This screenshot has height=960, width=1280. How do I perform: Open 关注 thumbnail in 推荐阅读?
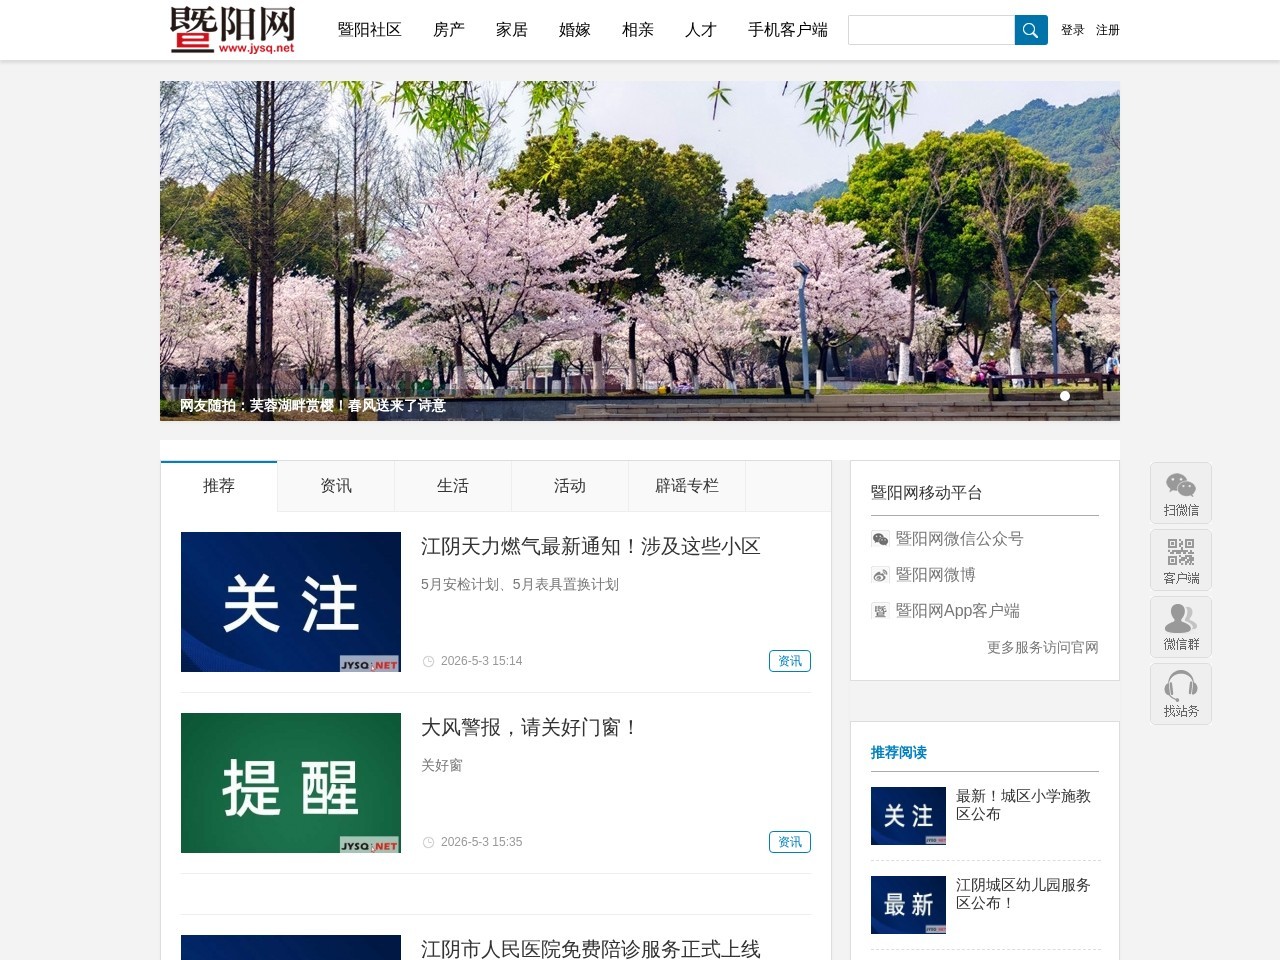(908, 816)
